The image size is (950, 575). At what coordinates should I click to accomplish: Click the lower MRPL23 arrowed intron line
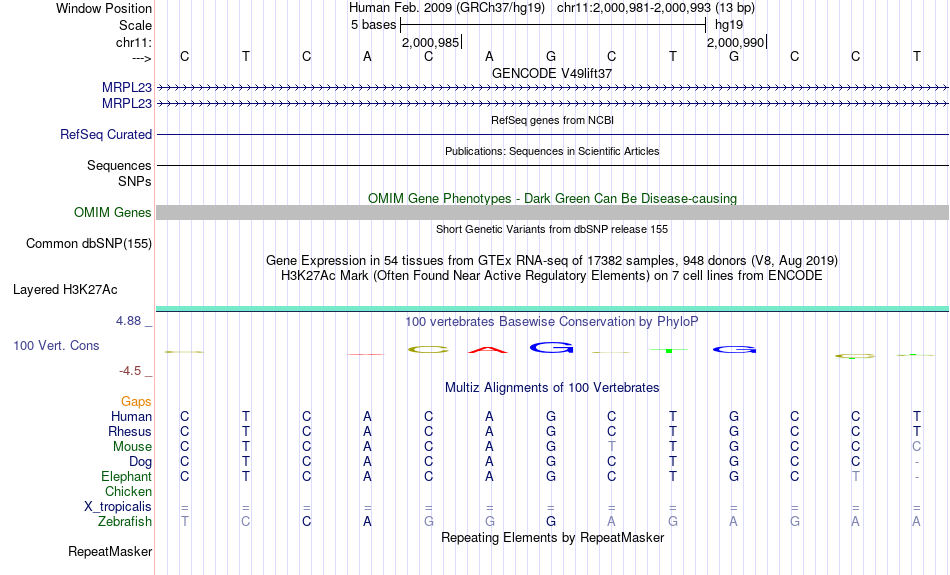point(552,104)
